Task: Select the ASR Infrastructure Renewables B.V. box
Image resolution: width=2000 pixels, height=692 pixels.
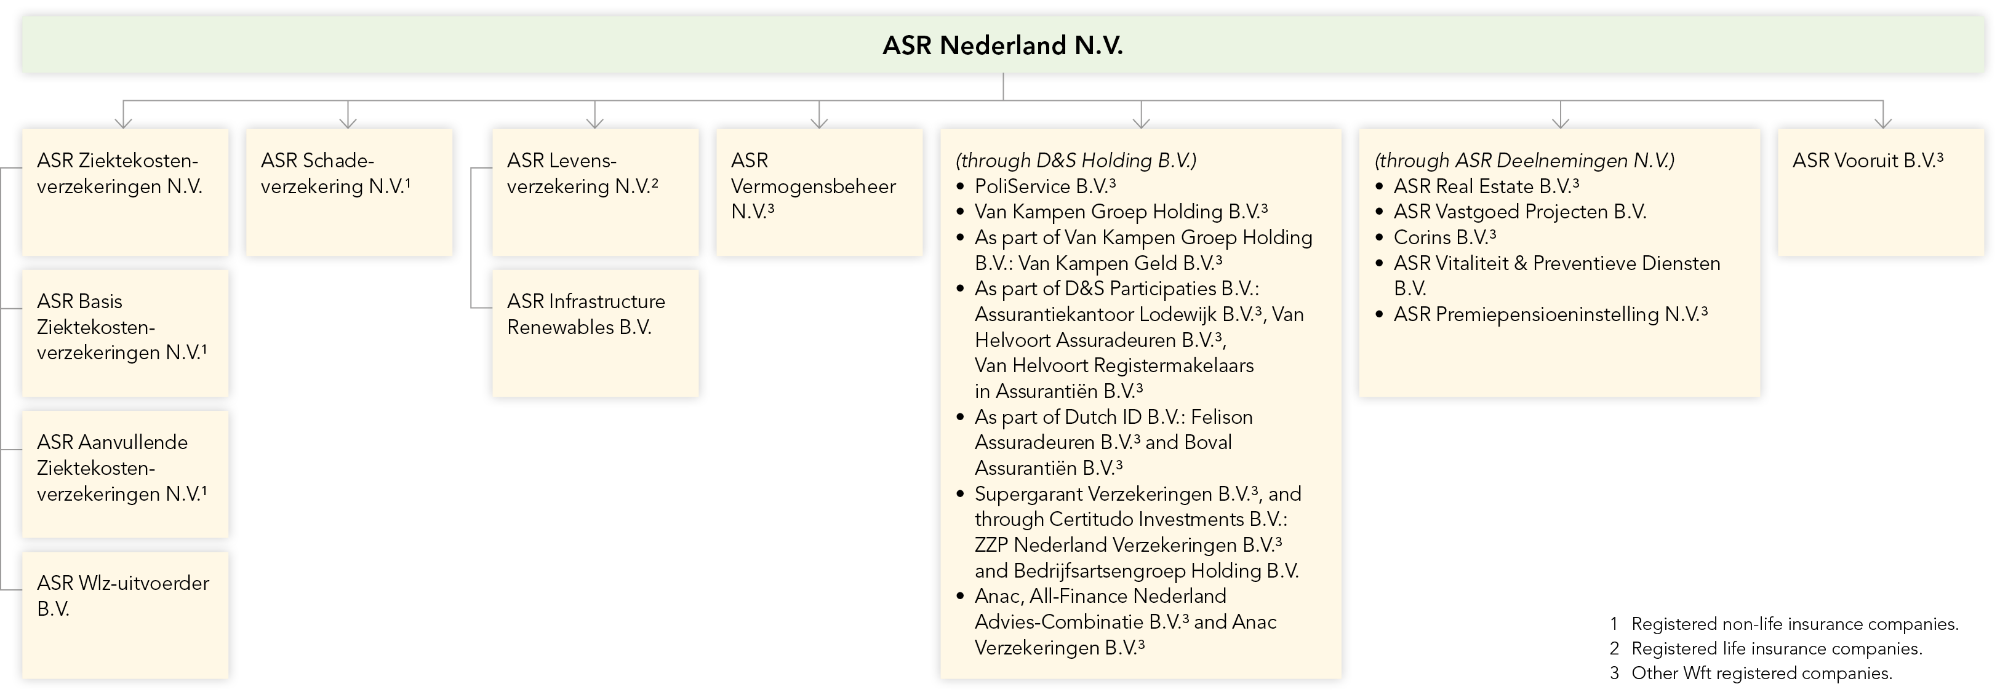Action: pos(595,333)
